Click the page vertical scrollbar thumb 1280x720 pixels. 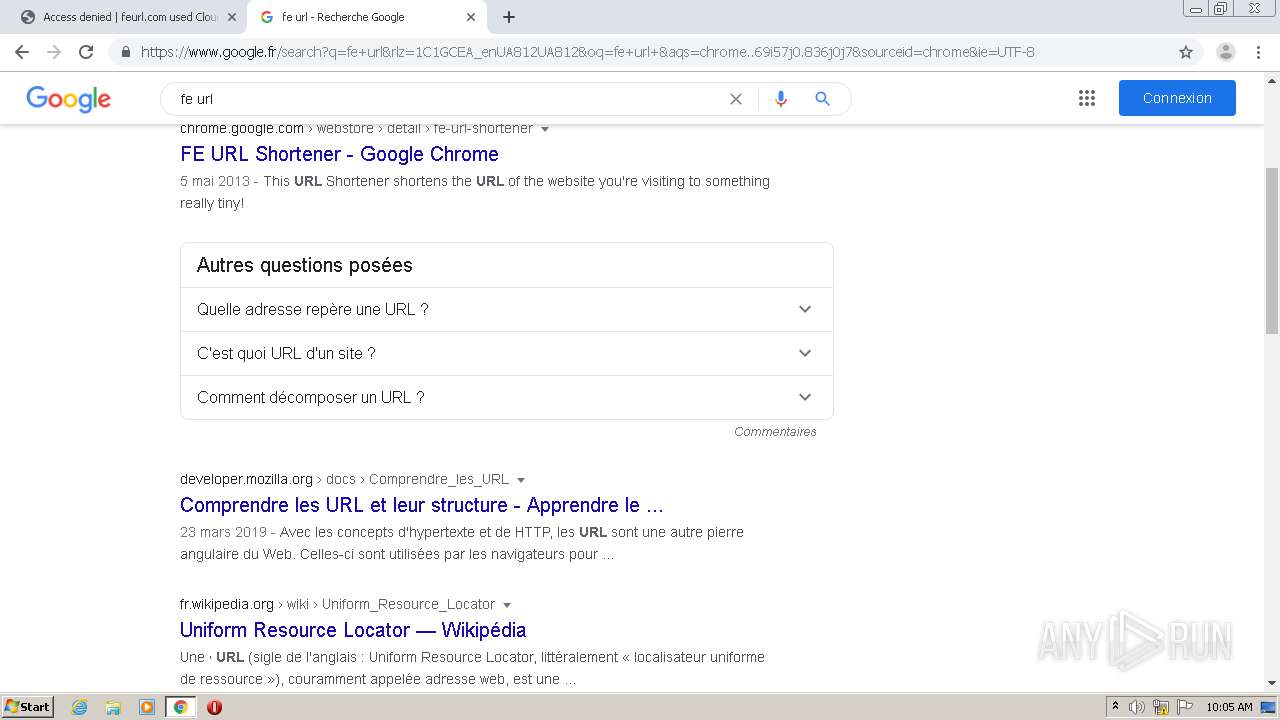pos(1272,250)
